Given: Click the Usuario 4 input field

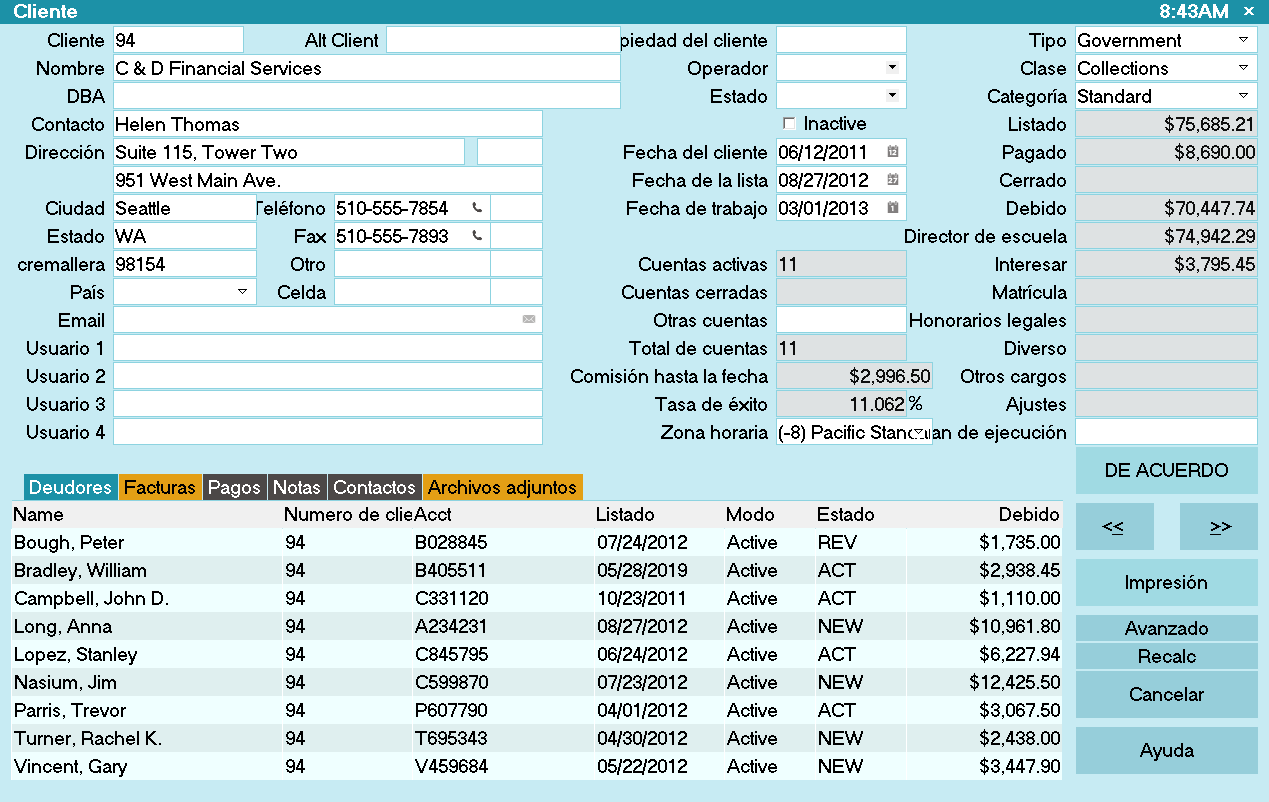Looking at the screenshot, I should pos(328,432).
